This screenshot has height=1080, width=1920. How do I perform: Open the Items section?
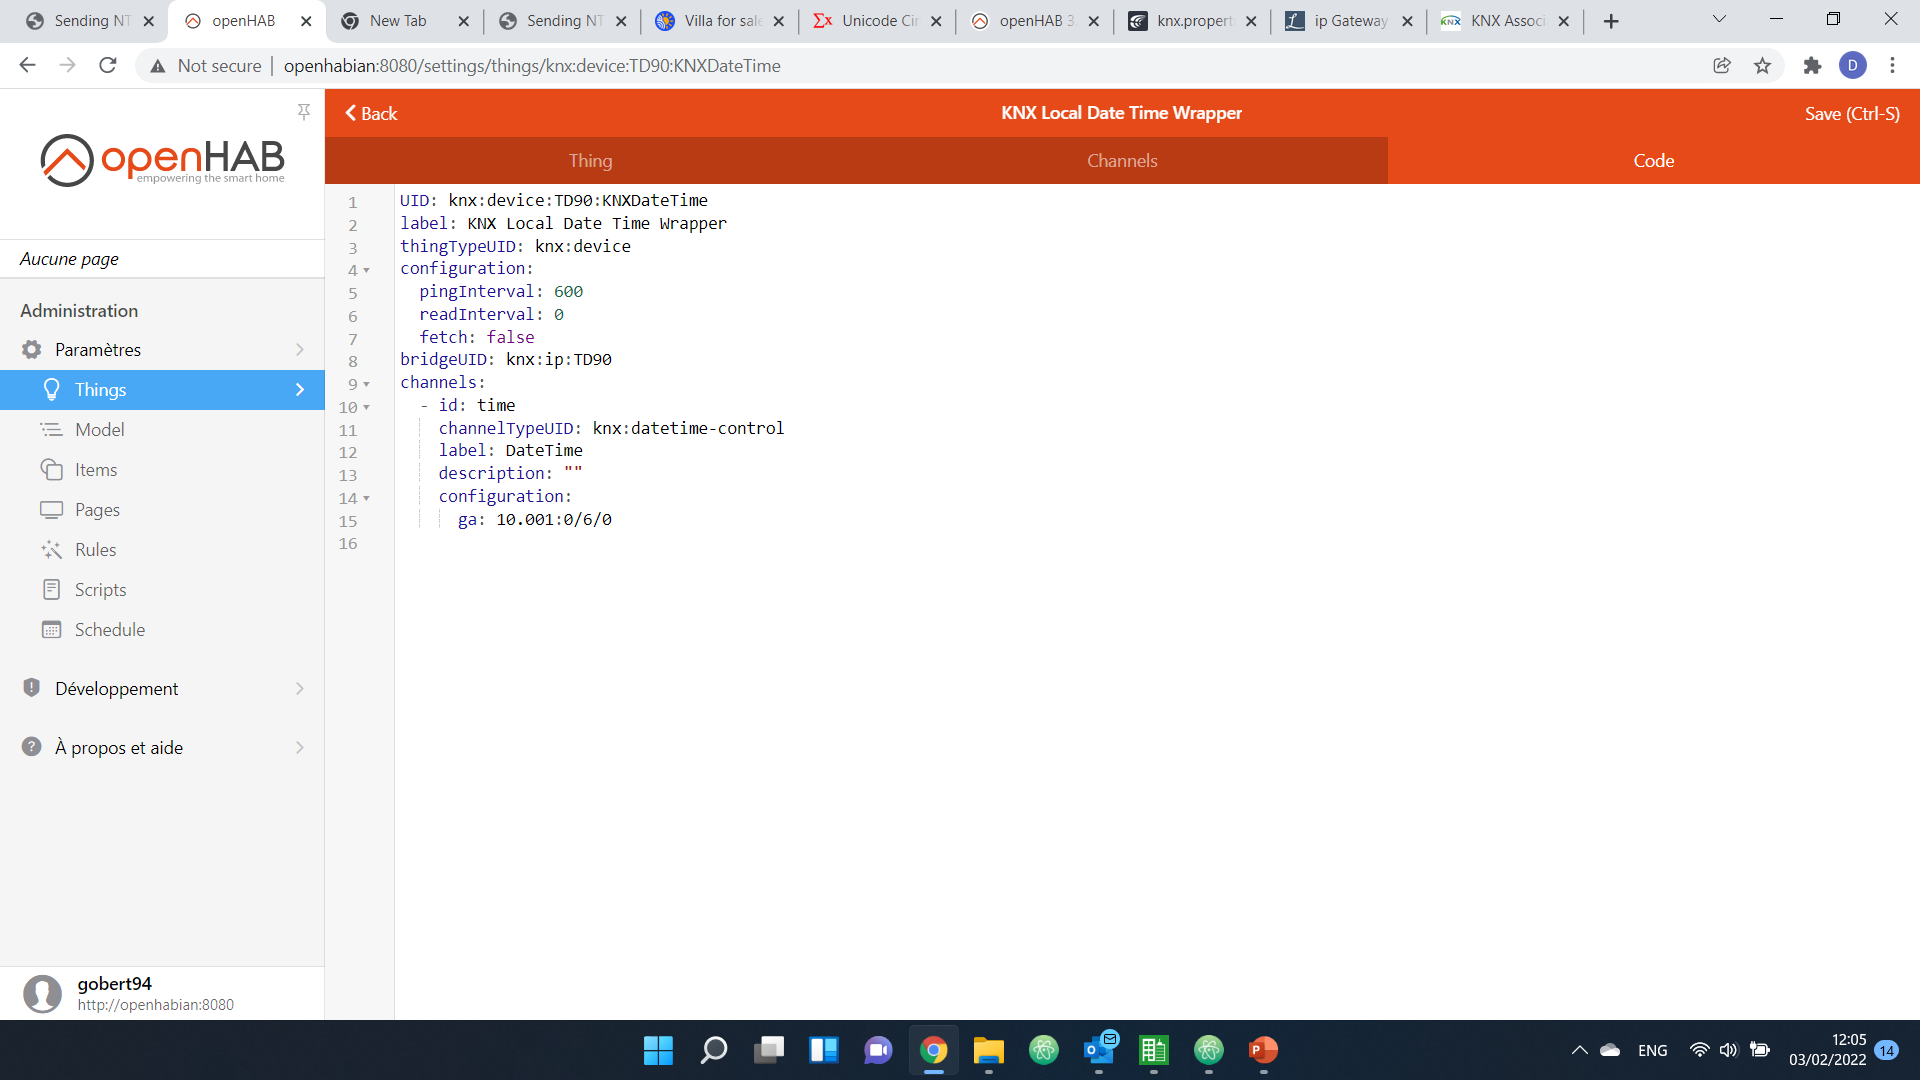(95, 469)
